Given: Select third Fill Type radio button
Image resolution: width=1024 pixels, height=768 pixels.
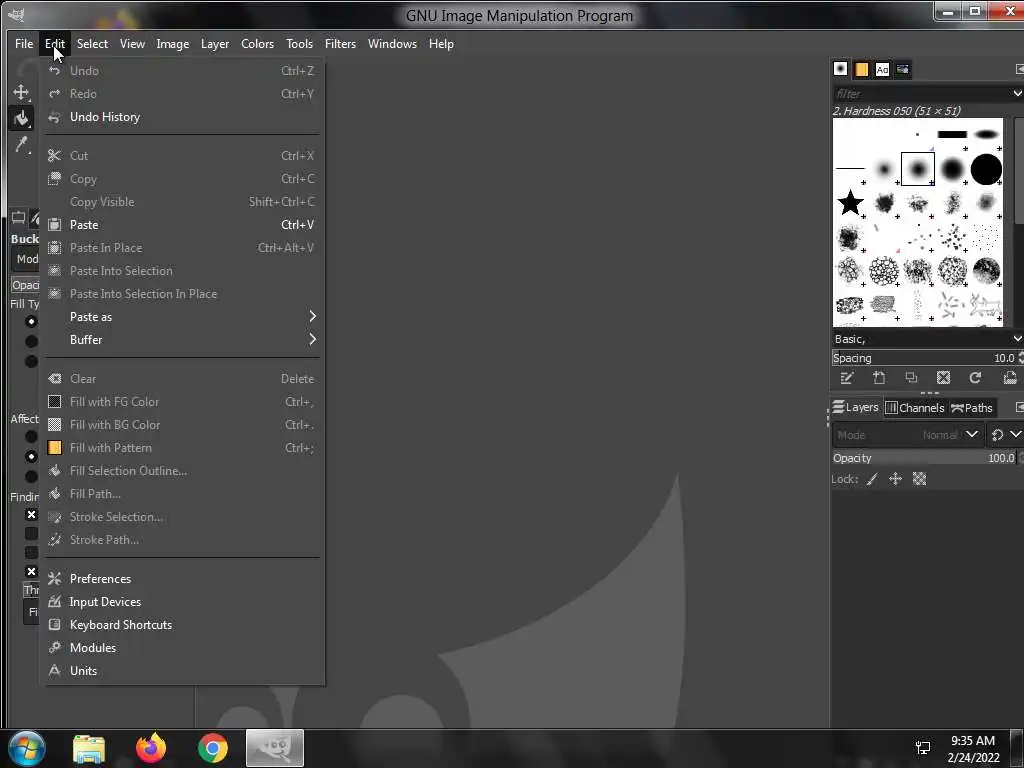Looking at the screenshot, I should 31,361.
